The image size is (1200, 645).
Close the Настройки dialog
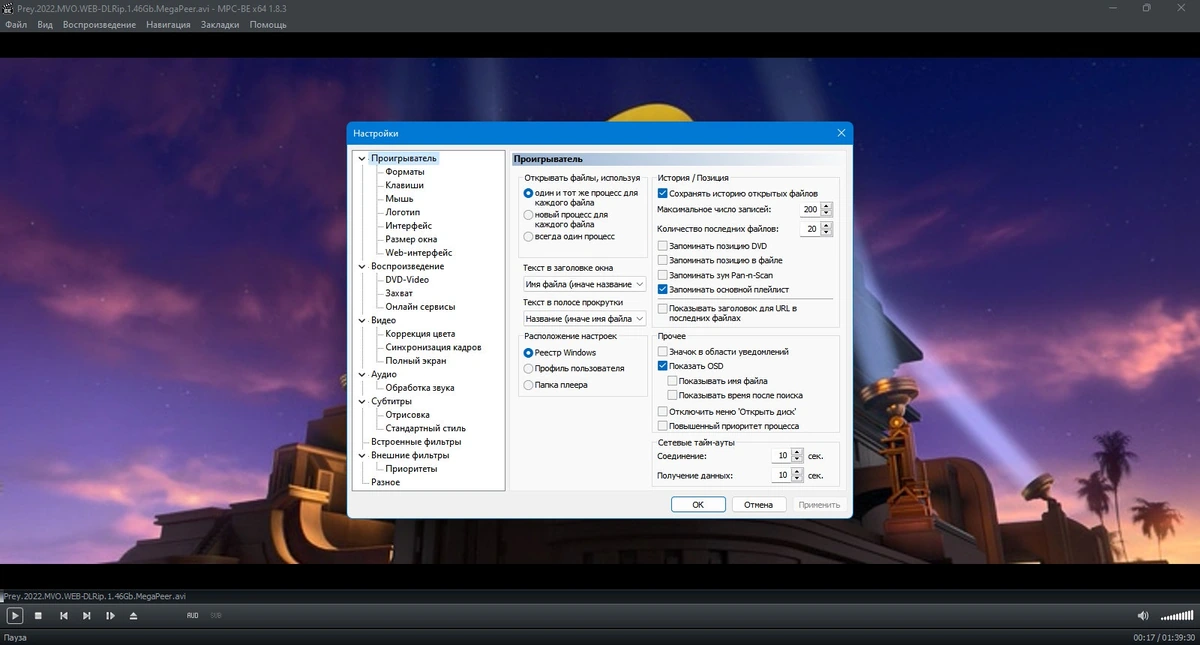point(840,133)
